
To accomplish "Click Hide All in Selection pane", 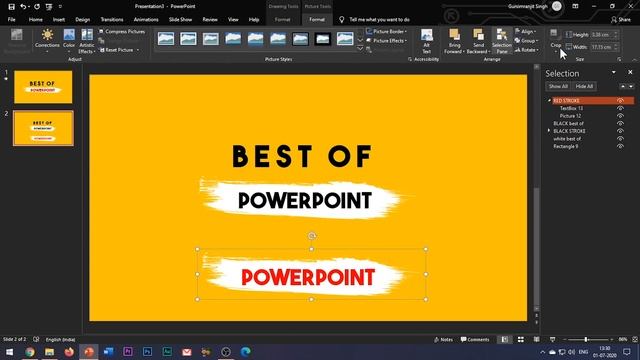I will (584, 86).
